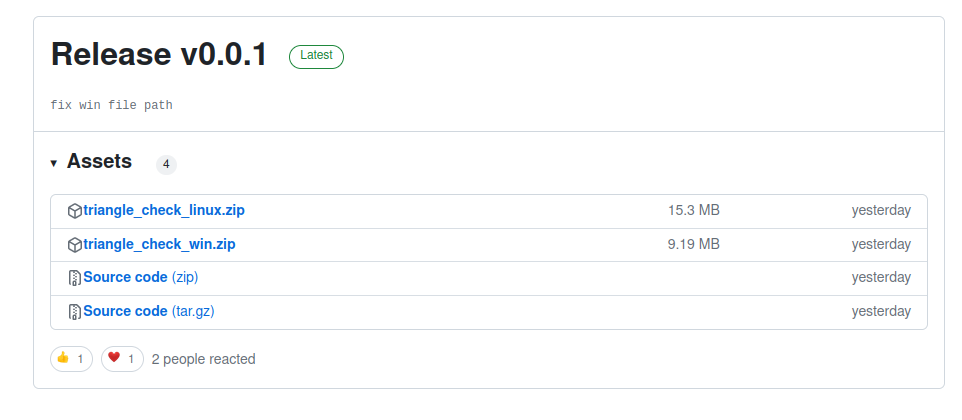Click the assets count badge showing 4
This screenshot has width=962, height=420.
(166, 164)
